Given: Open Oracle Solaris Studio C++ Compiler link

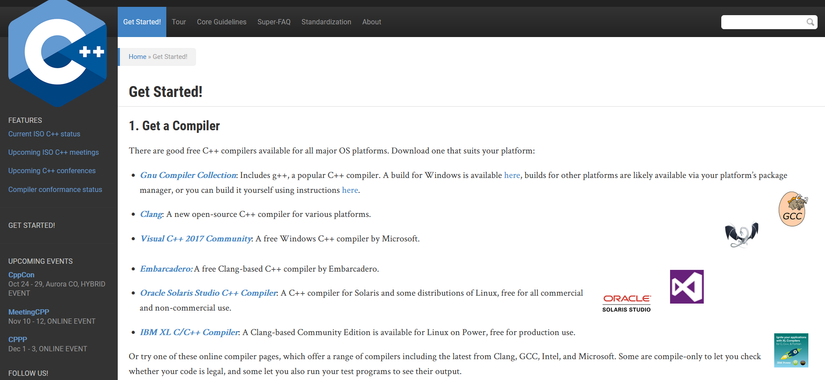Looking at the screenshot, I should (x=208, y=293).
